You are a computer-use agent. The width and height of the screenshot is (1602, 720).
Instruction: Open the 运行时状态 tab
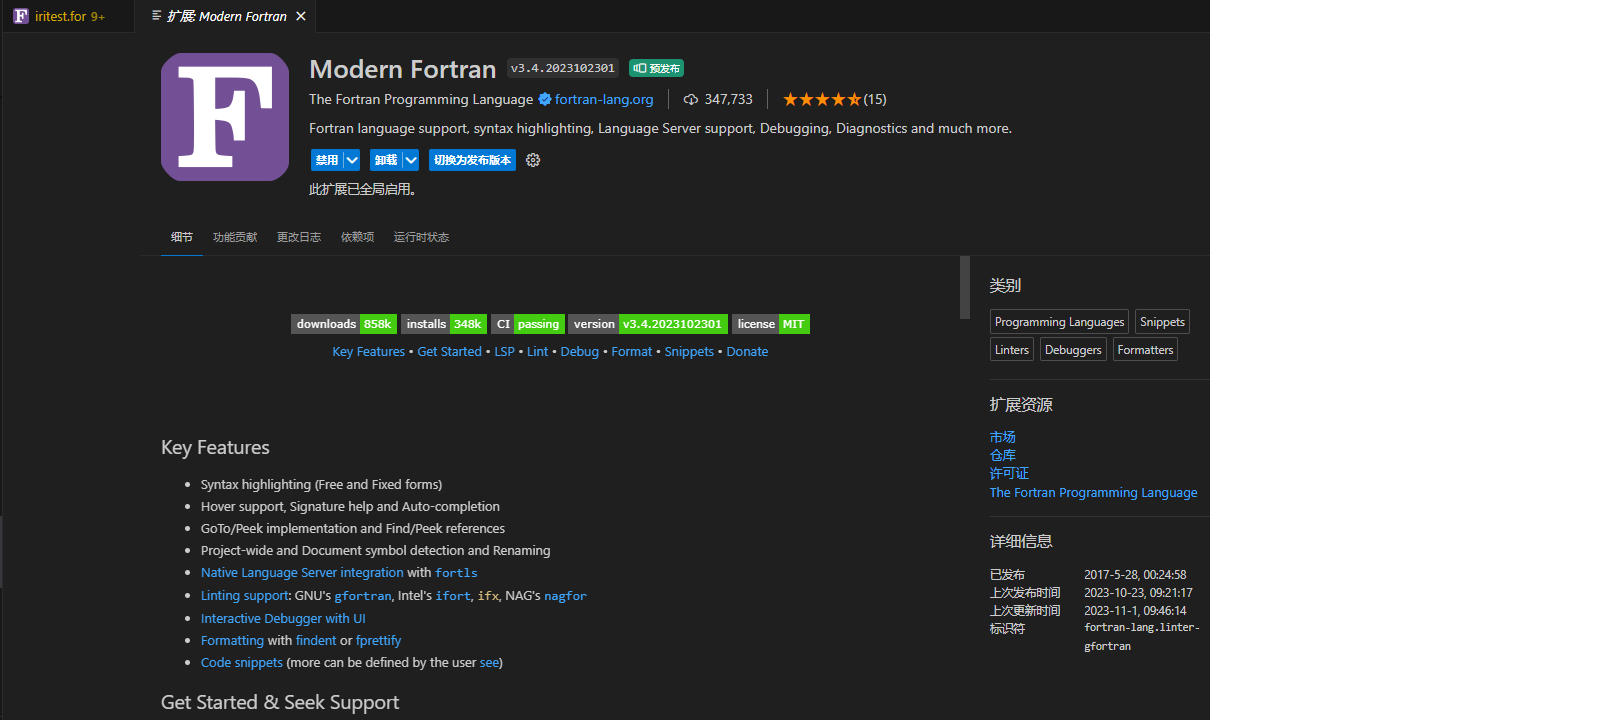pos(421,237)
